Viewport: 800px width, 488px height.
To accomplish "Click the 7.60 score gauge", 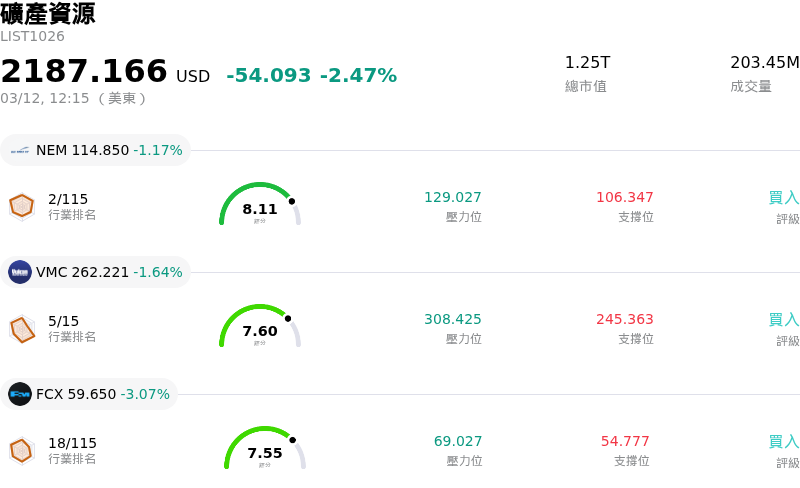I will point(260,327).
